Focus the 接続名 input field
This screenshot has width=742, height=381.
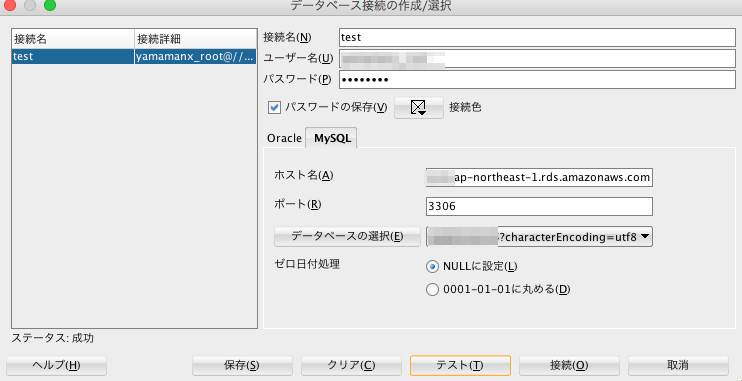coord(537,37)
